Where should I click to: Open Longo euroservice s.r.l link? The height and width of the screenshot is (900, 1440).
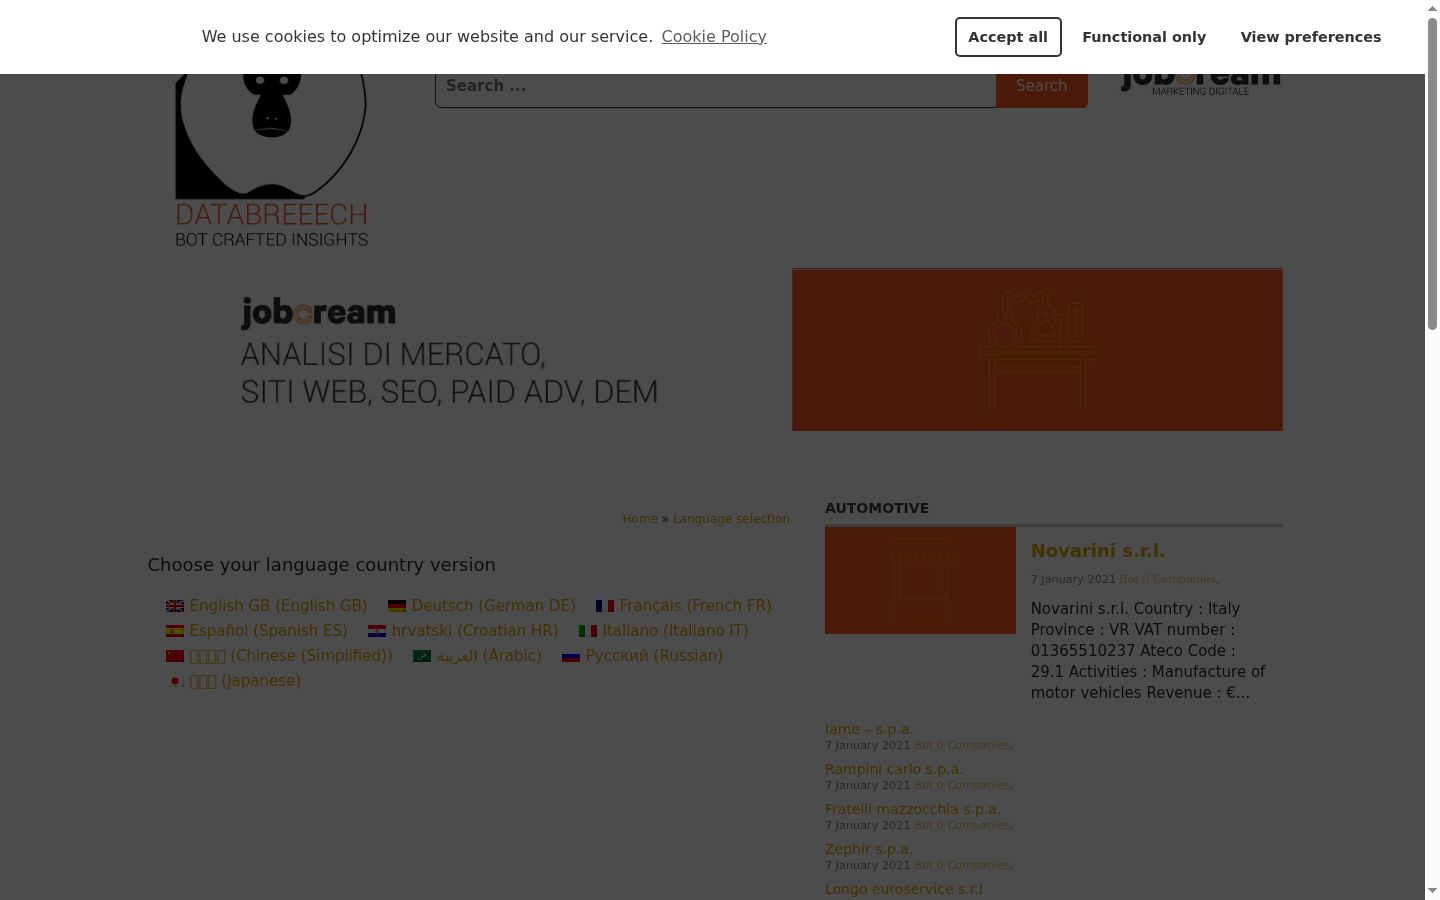(x=904, y=889)
